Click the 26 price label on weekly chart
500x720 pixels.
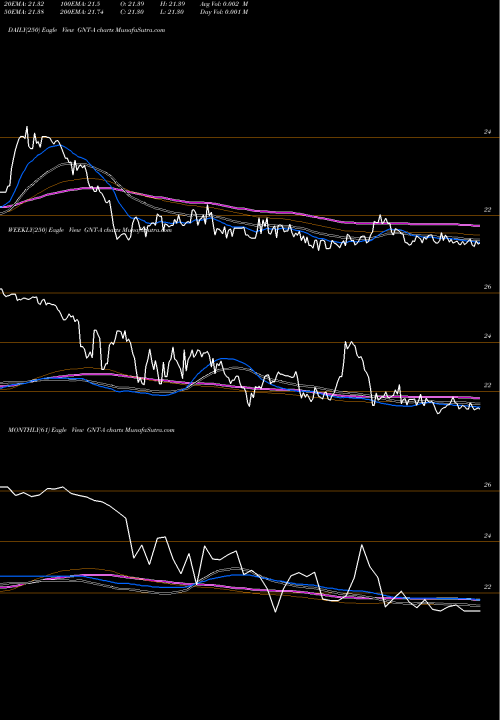point(487,287)
